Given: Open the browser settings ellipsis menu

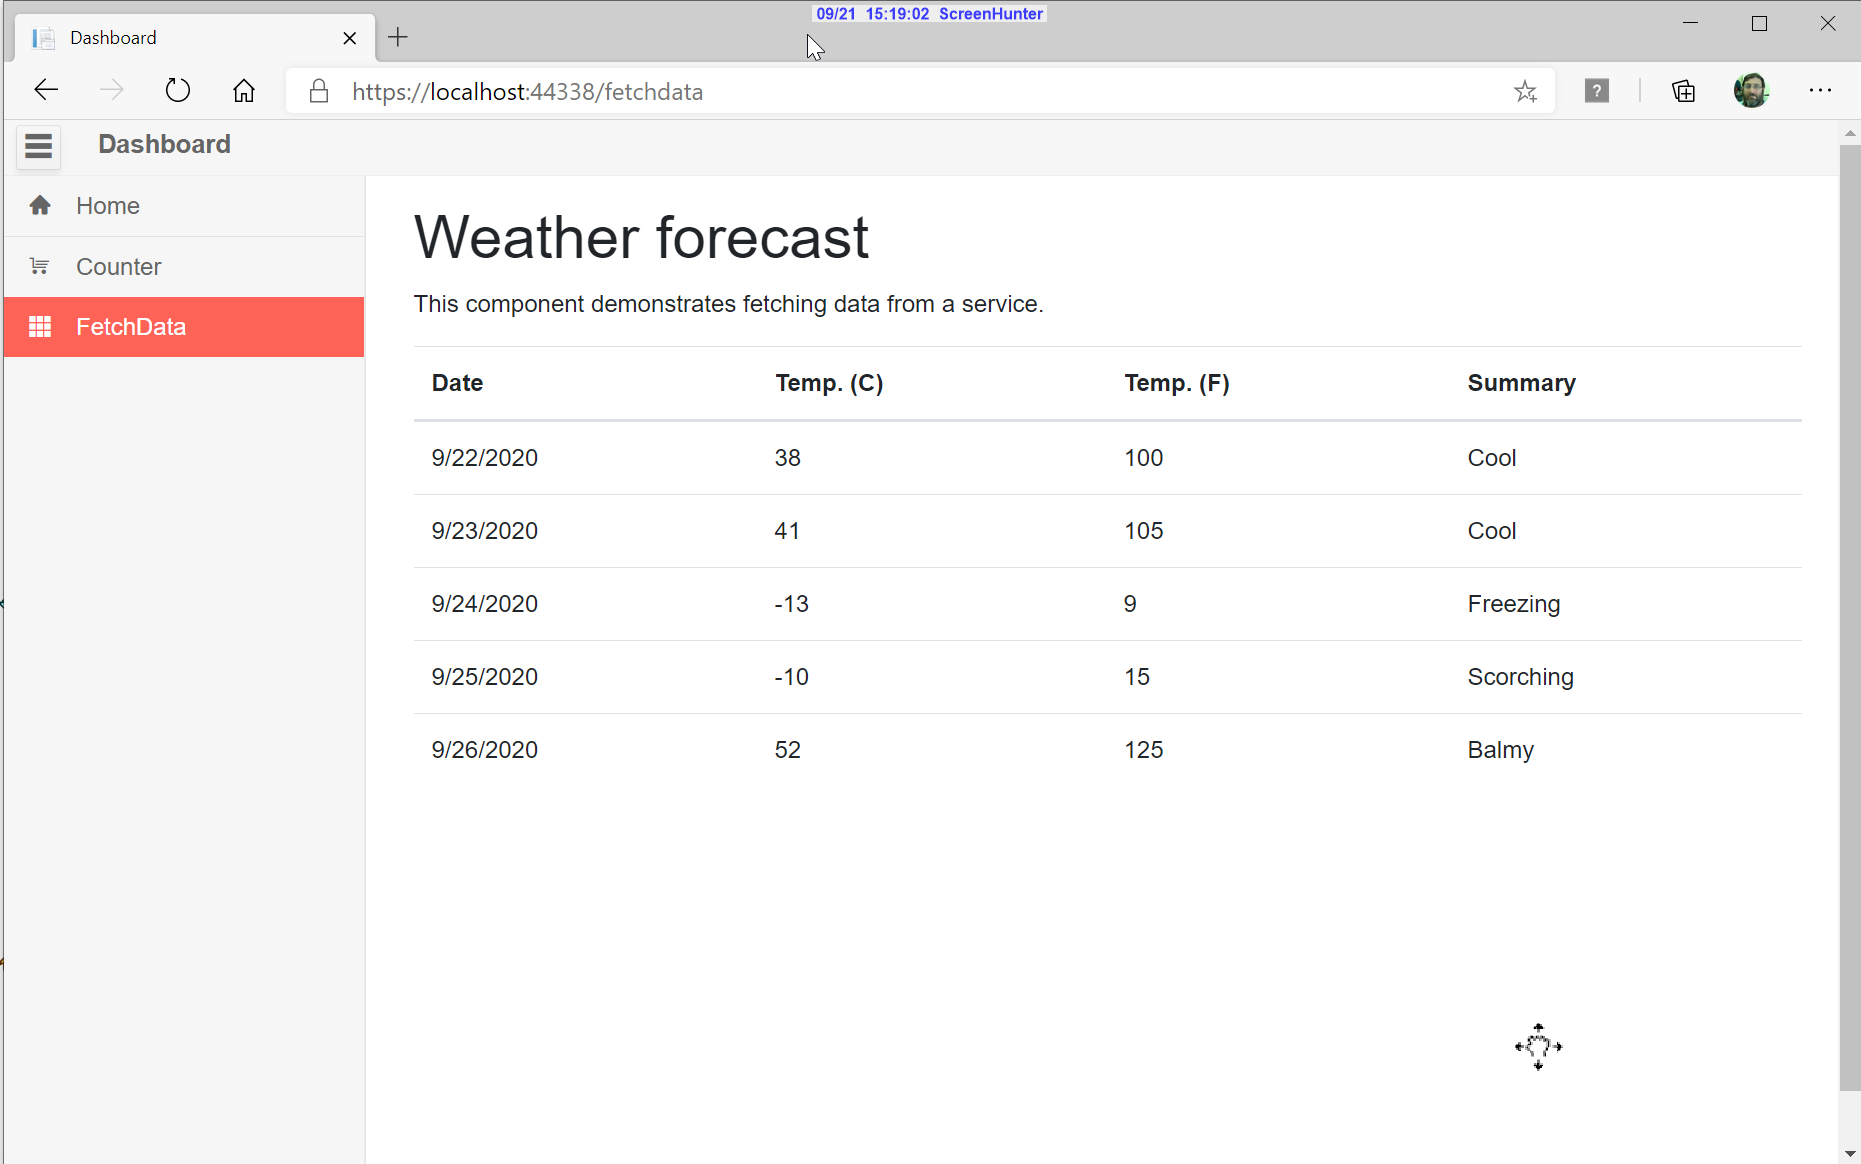Looking at the screenshot, I should click(x=1820, y=91).
